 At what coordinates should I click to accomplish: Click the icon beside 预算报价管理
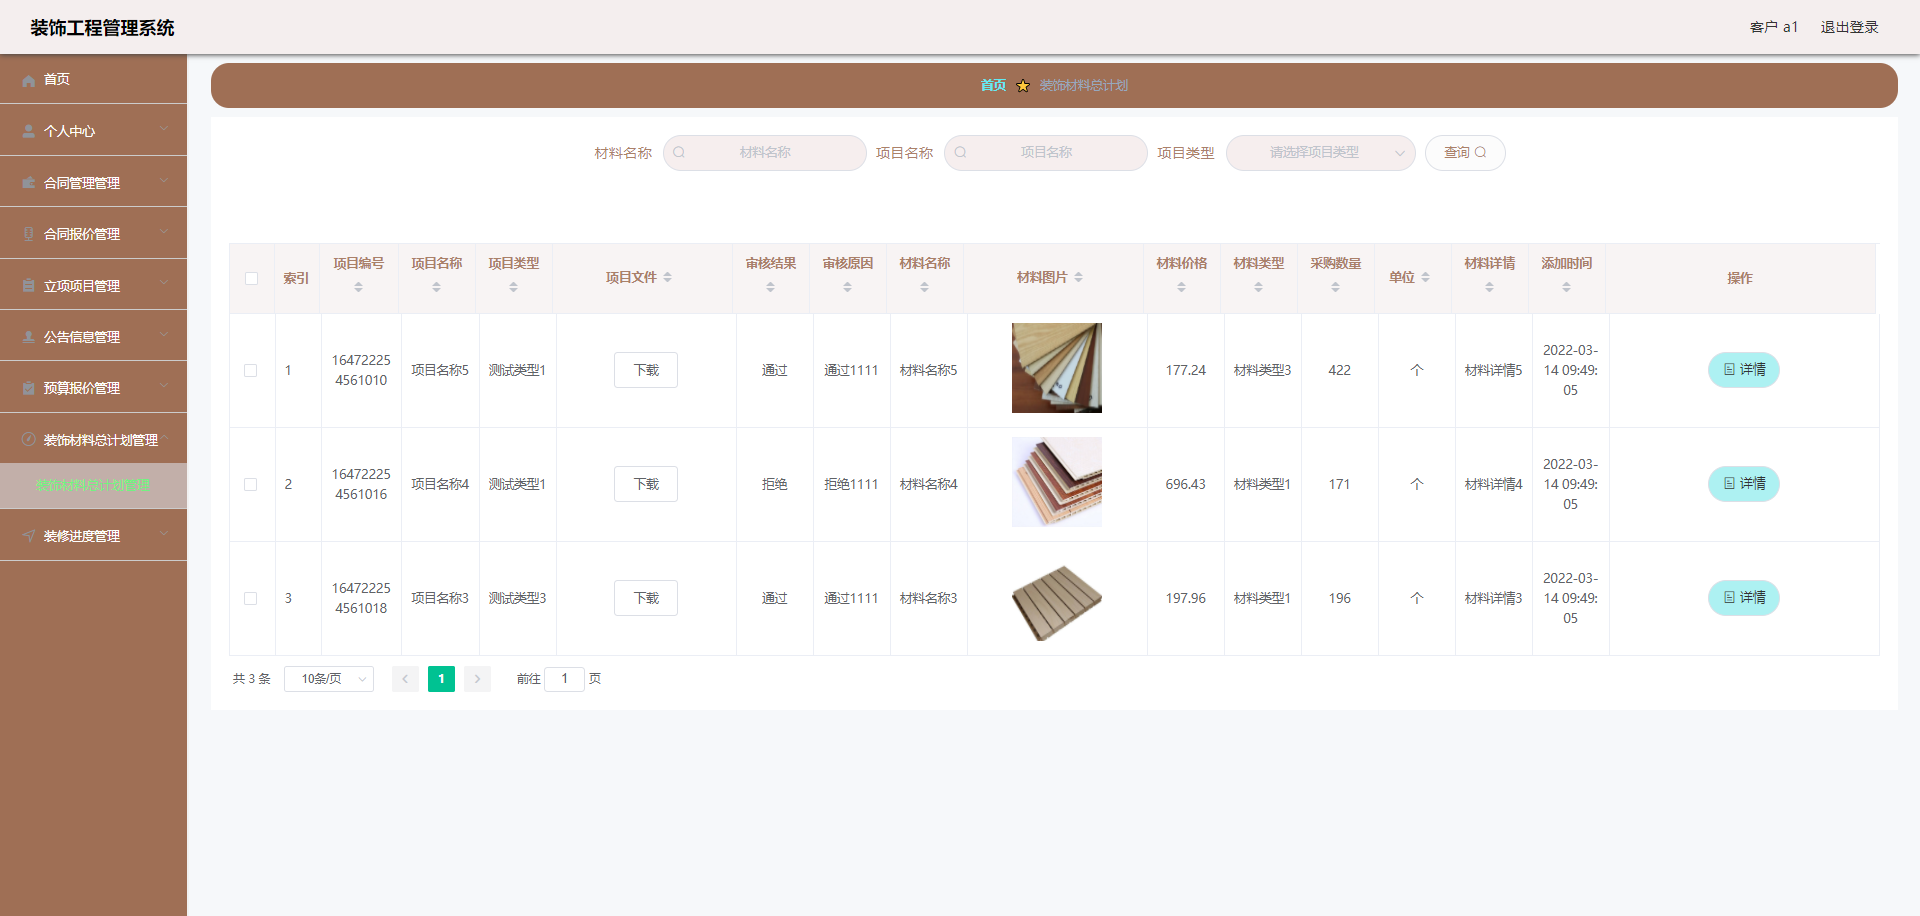coord(29,388)
